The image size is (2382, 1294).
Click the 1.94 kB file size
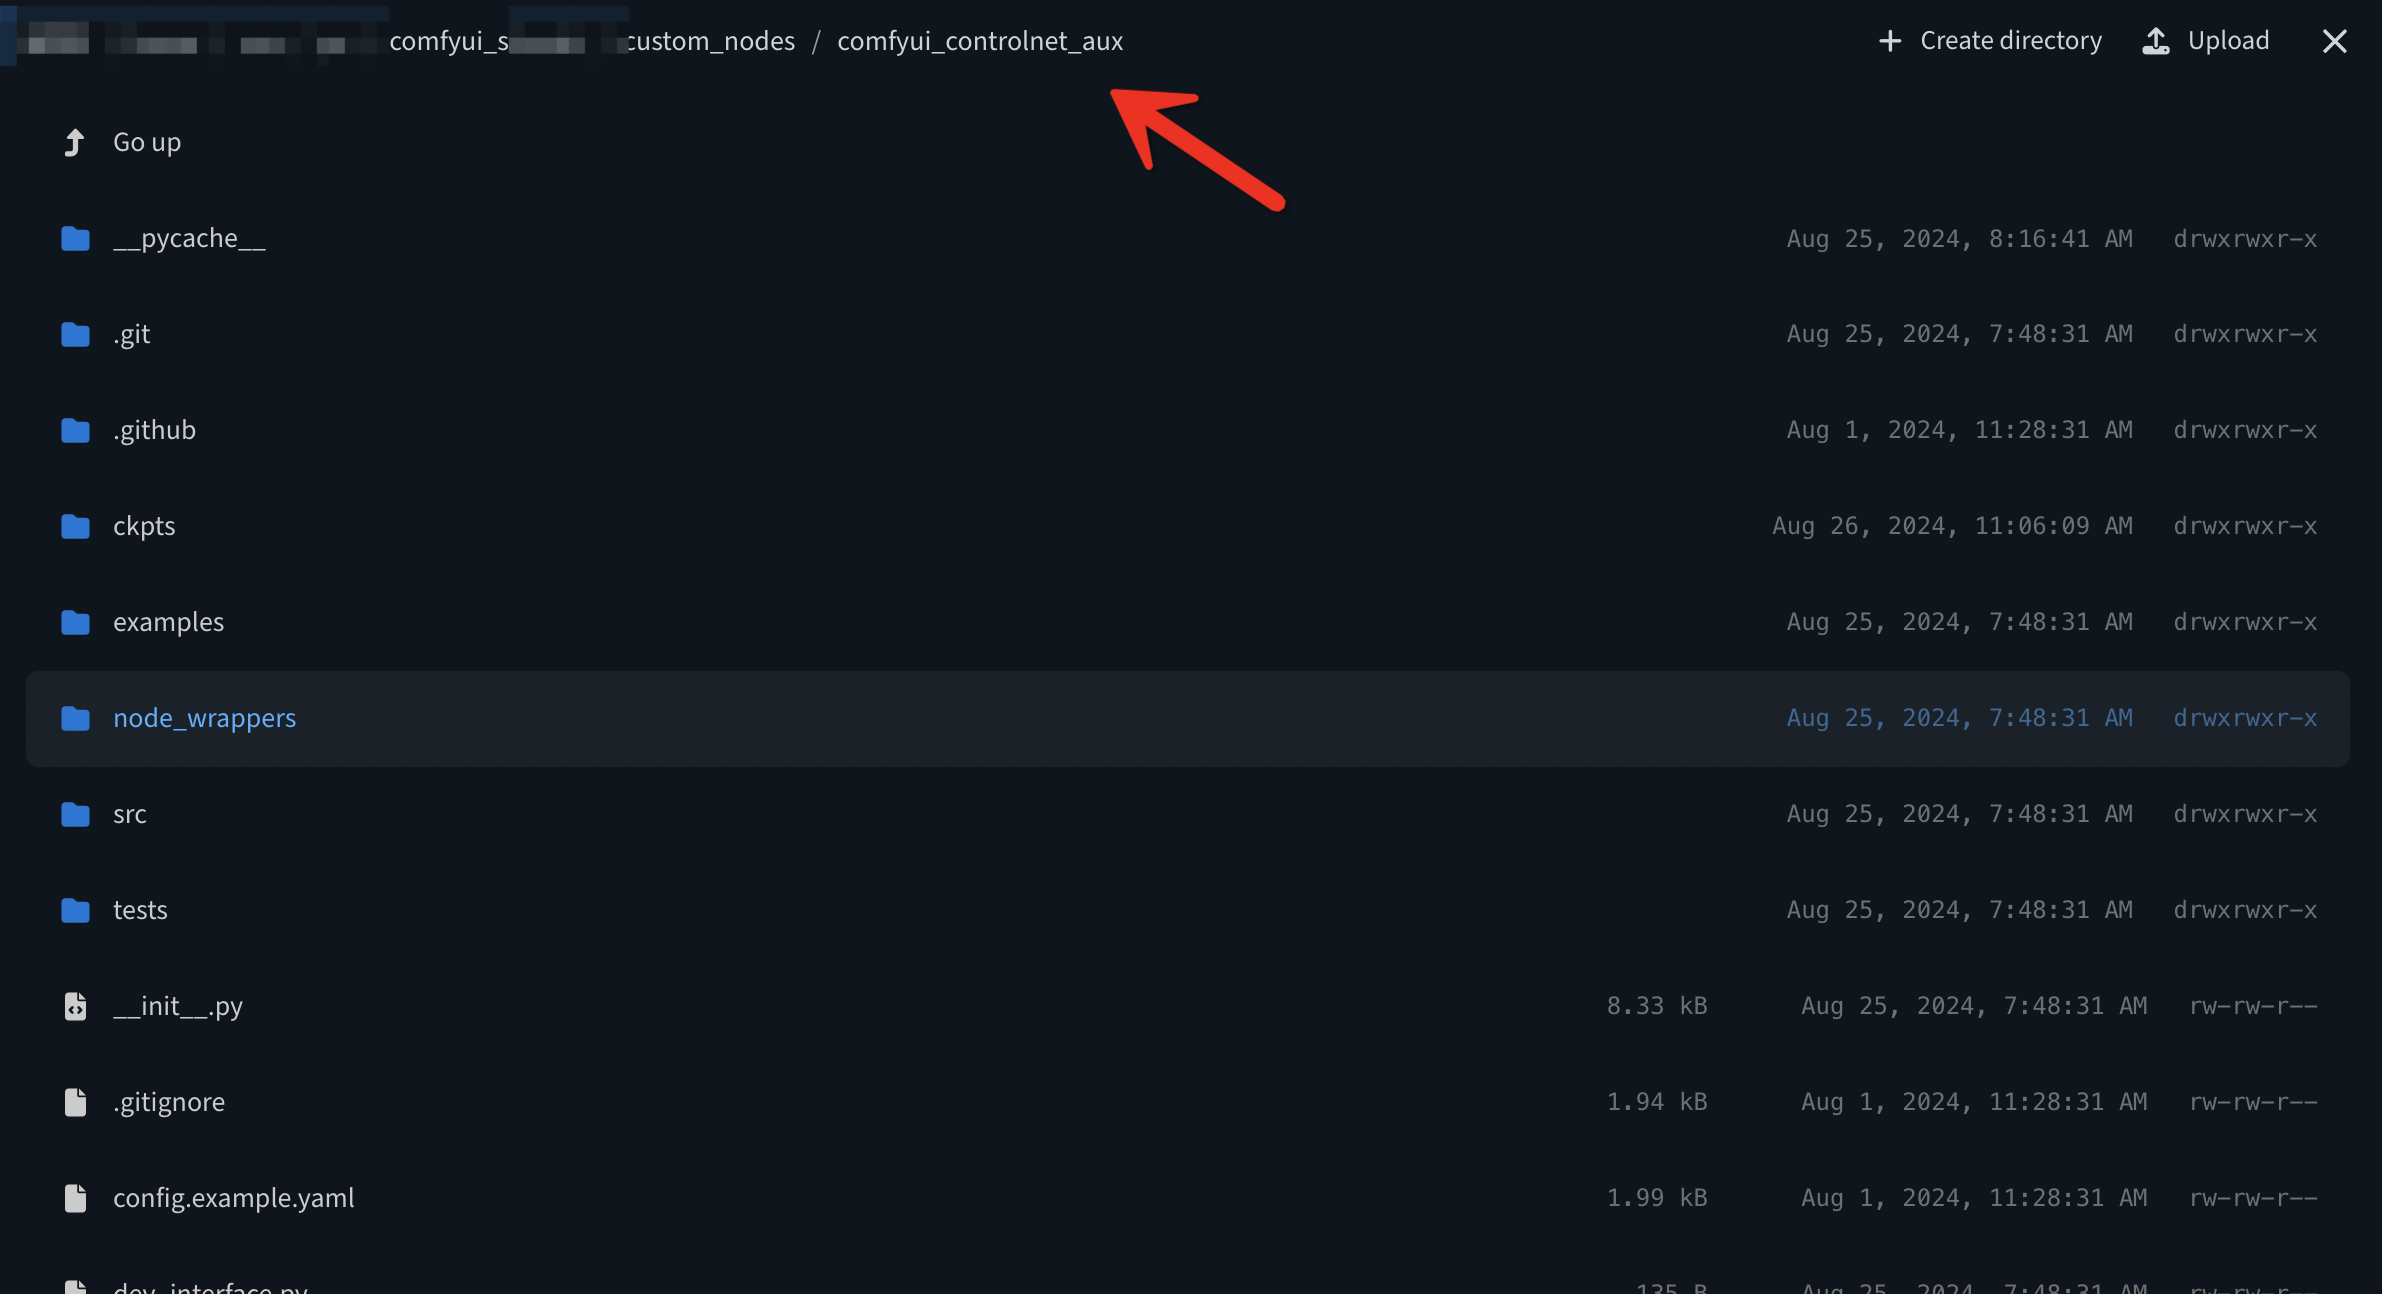pyautogui.click(x=1657, y=1102)
